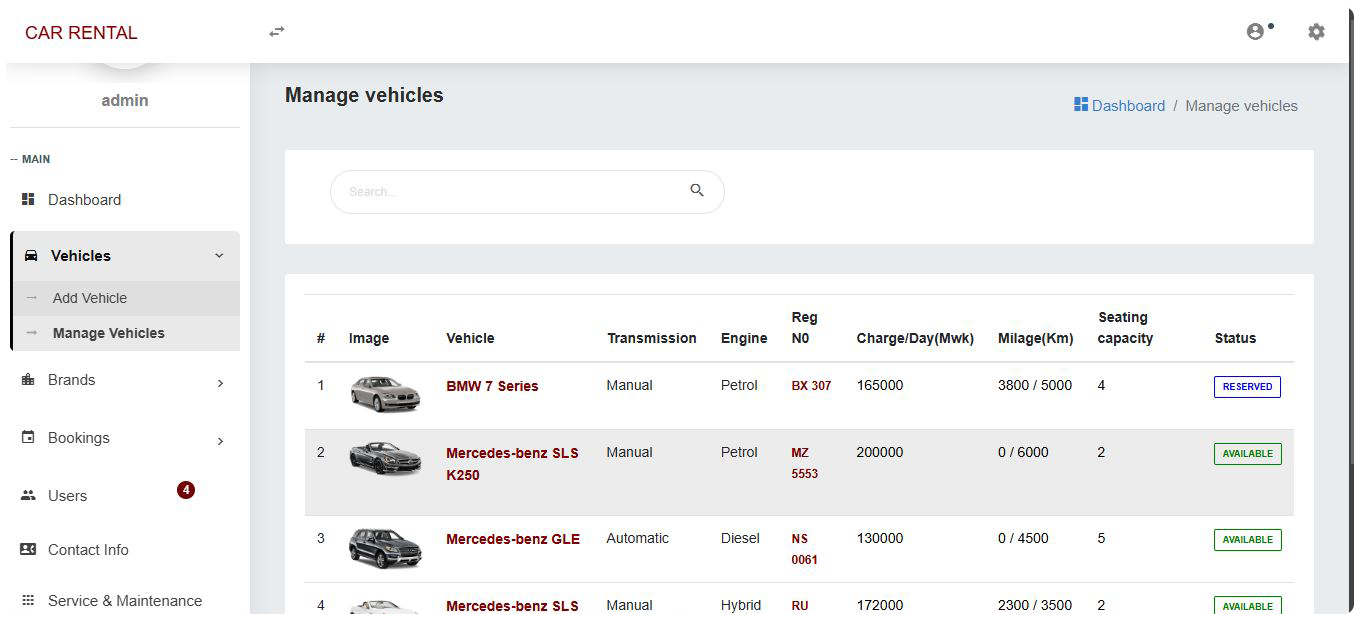Click the charge value 165000
This screenshot has width=1366, height=621.
880,385
